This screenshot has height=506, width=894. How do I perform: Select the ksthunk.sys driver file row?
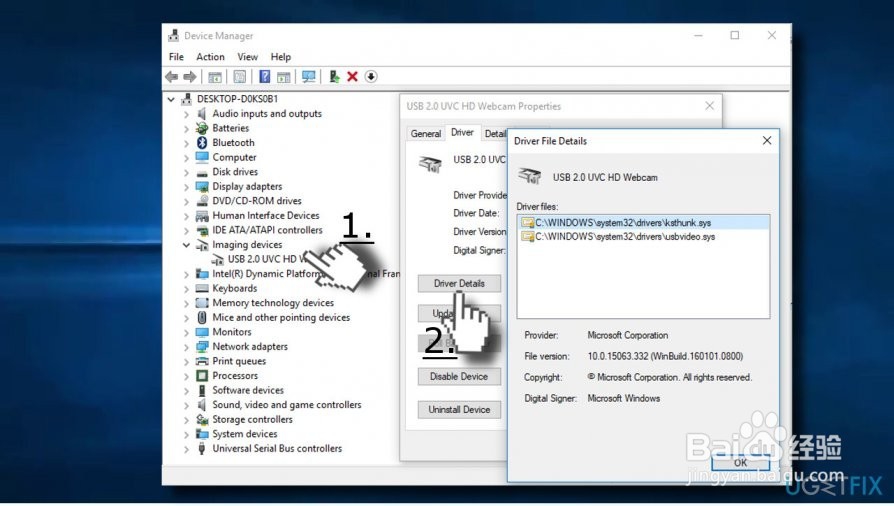point(643,222)
